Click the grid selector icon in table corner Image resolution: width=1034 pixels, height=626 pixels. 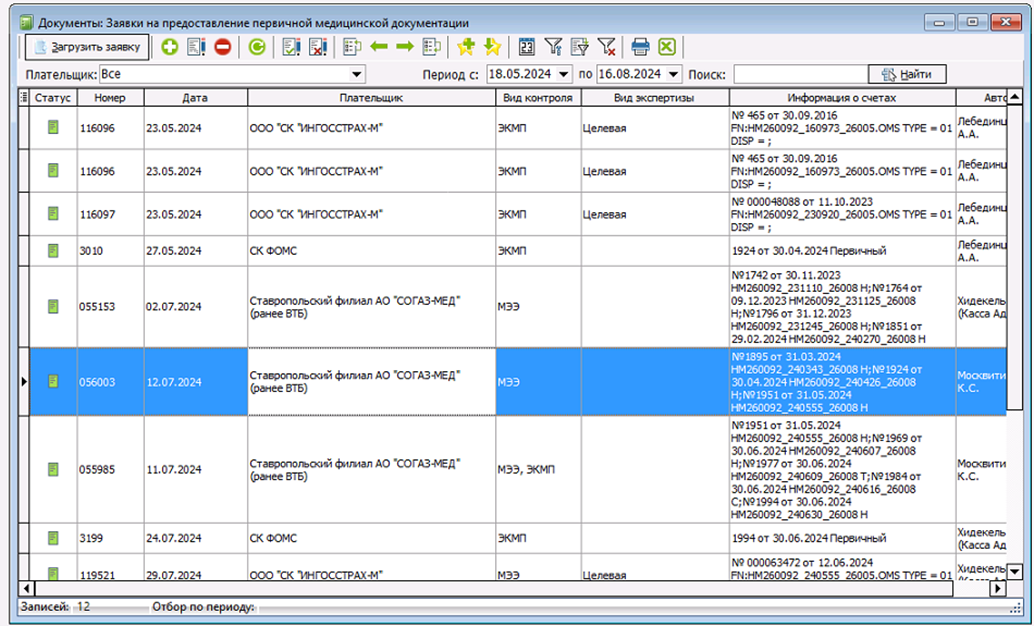24,98
